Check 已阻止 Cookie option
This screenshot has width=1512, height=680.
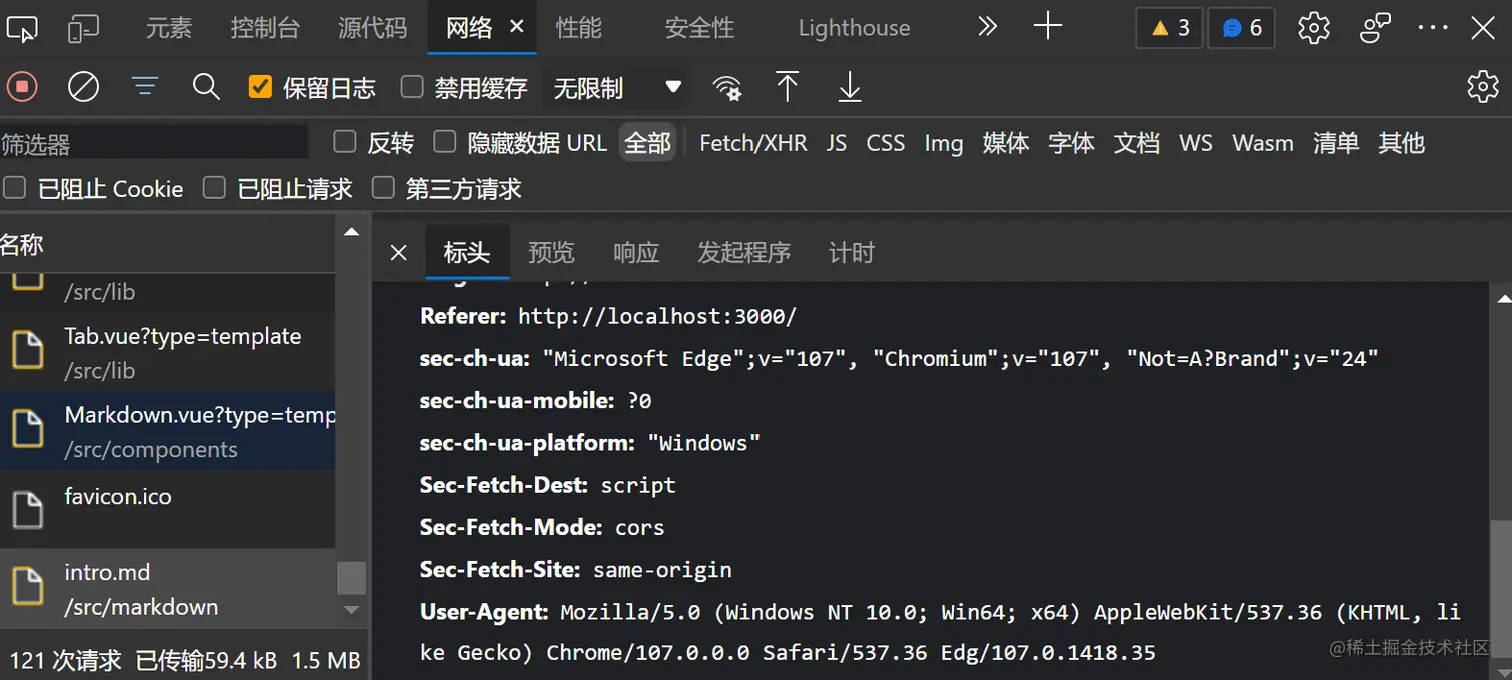click(14, 187)
